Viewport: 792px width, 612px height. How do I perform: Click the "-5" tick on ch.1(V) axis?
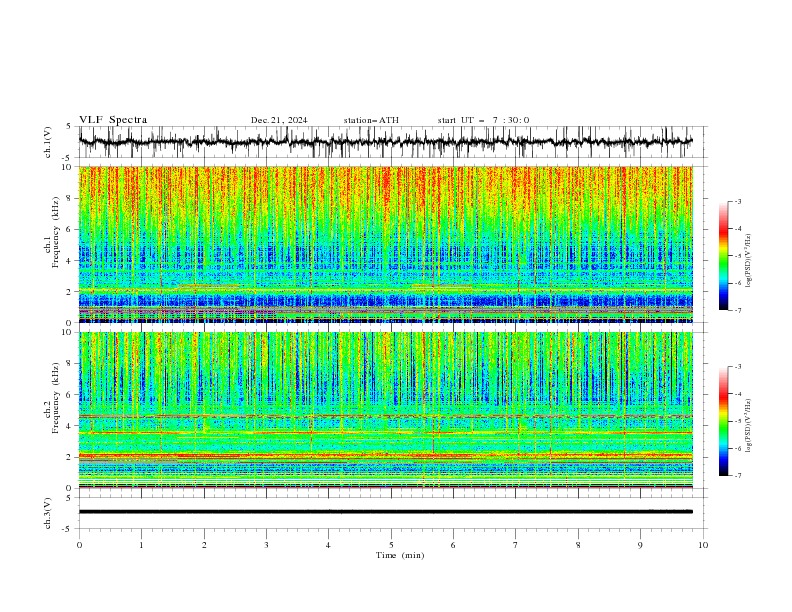coord(68,158)
